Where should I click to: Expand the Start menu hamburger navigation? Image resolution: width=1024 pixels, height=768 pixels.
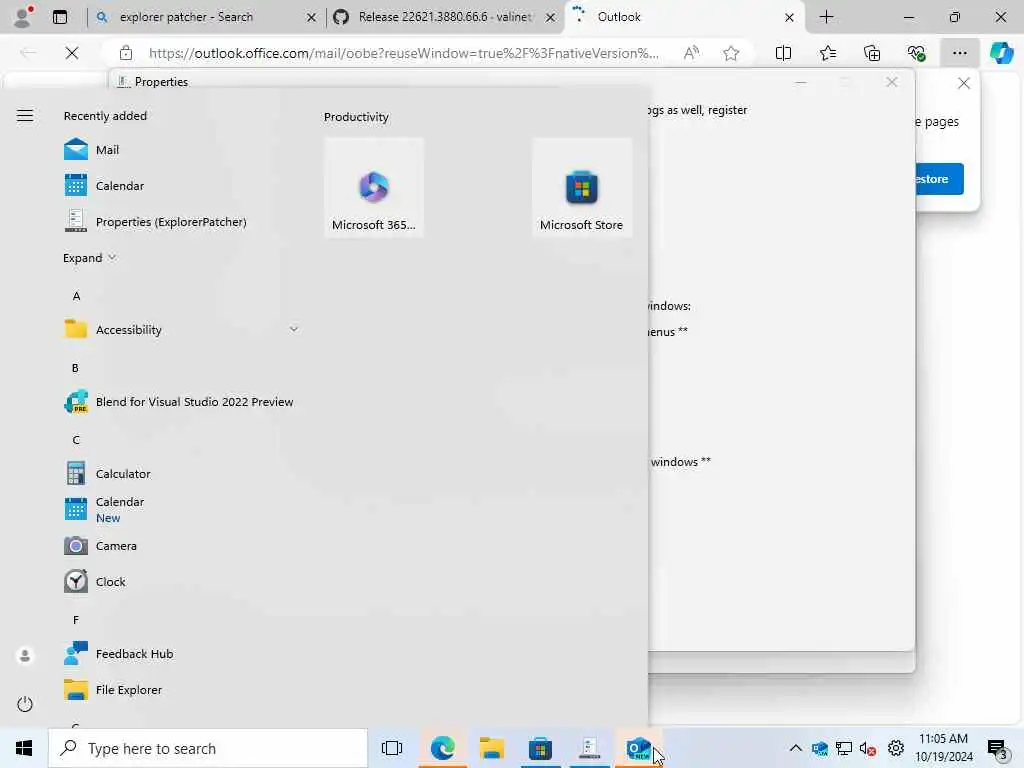25,116
